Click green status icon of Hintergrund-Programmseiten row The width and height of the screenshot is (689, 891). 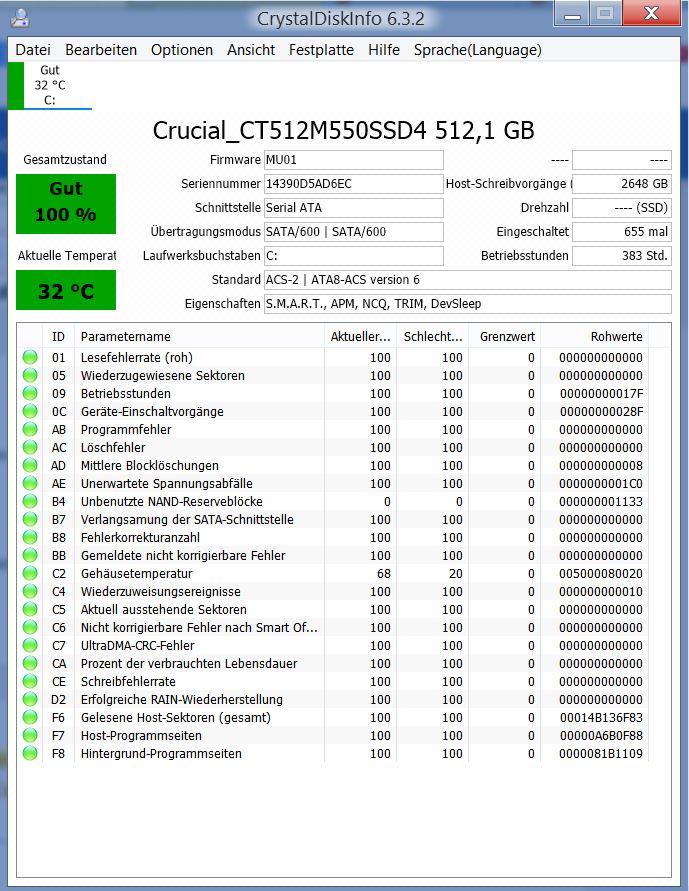pyautogui.click(x=30, y=753)
